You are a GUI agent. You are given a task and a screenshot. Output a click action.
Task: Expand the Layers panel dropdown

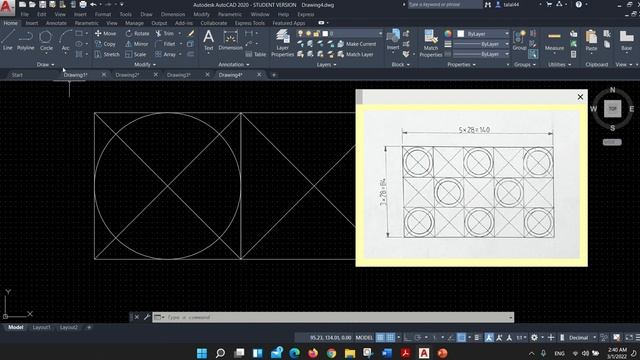327,64
